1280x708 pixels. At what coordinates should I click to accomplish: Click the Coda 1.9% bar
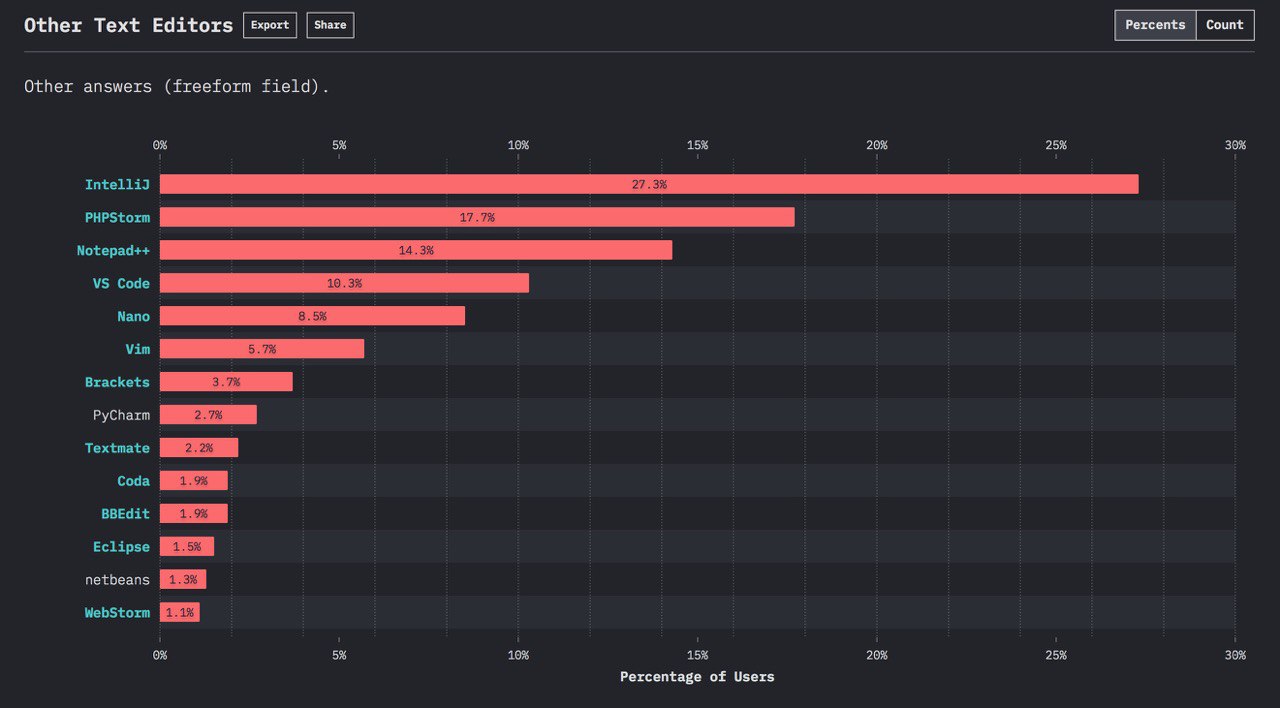click(x=194, y=481)
